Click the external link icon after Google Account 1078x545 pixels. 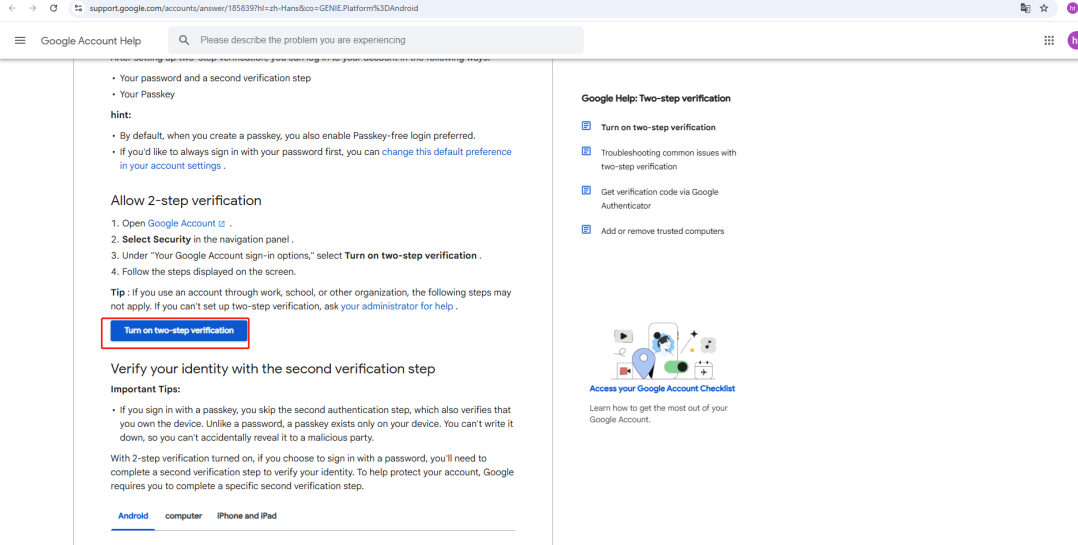pos(221,223)
